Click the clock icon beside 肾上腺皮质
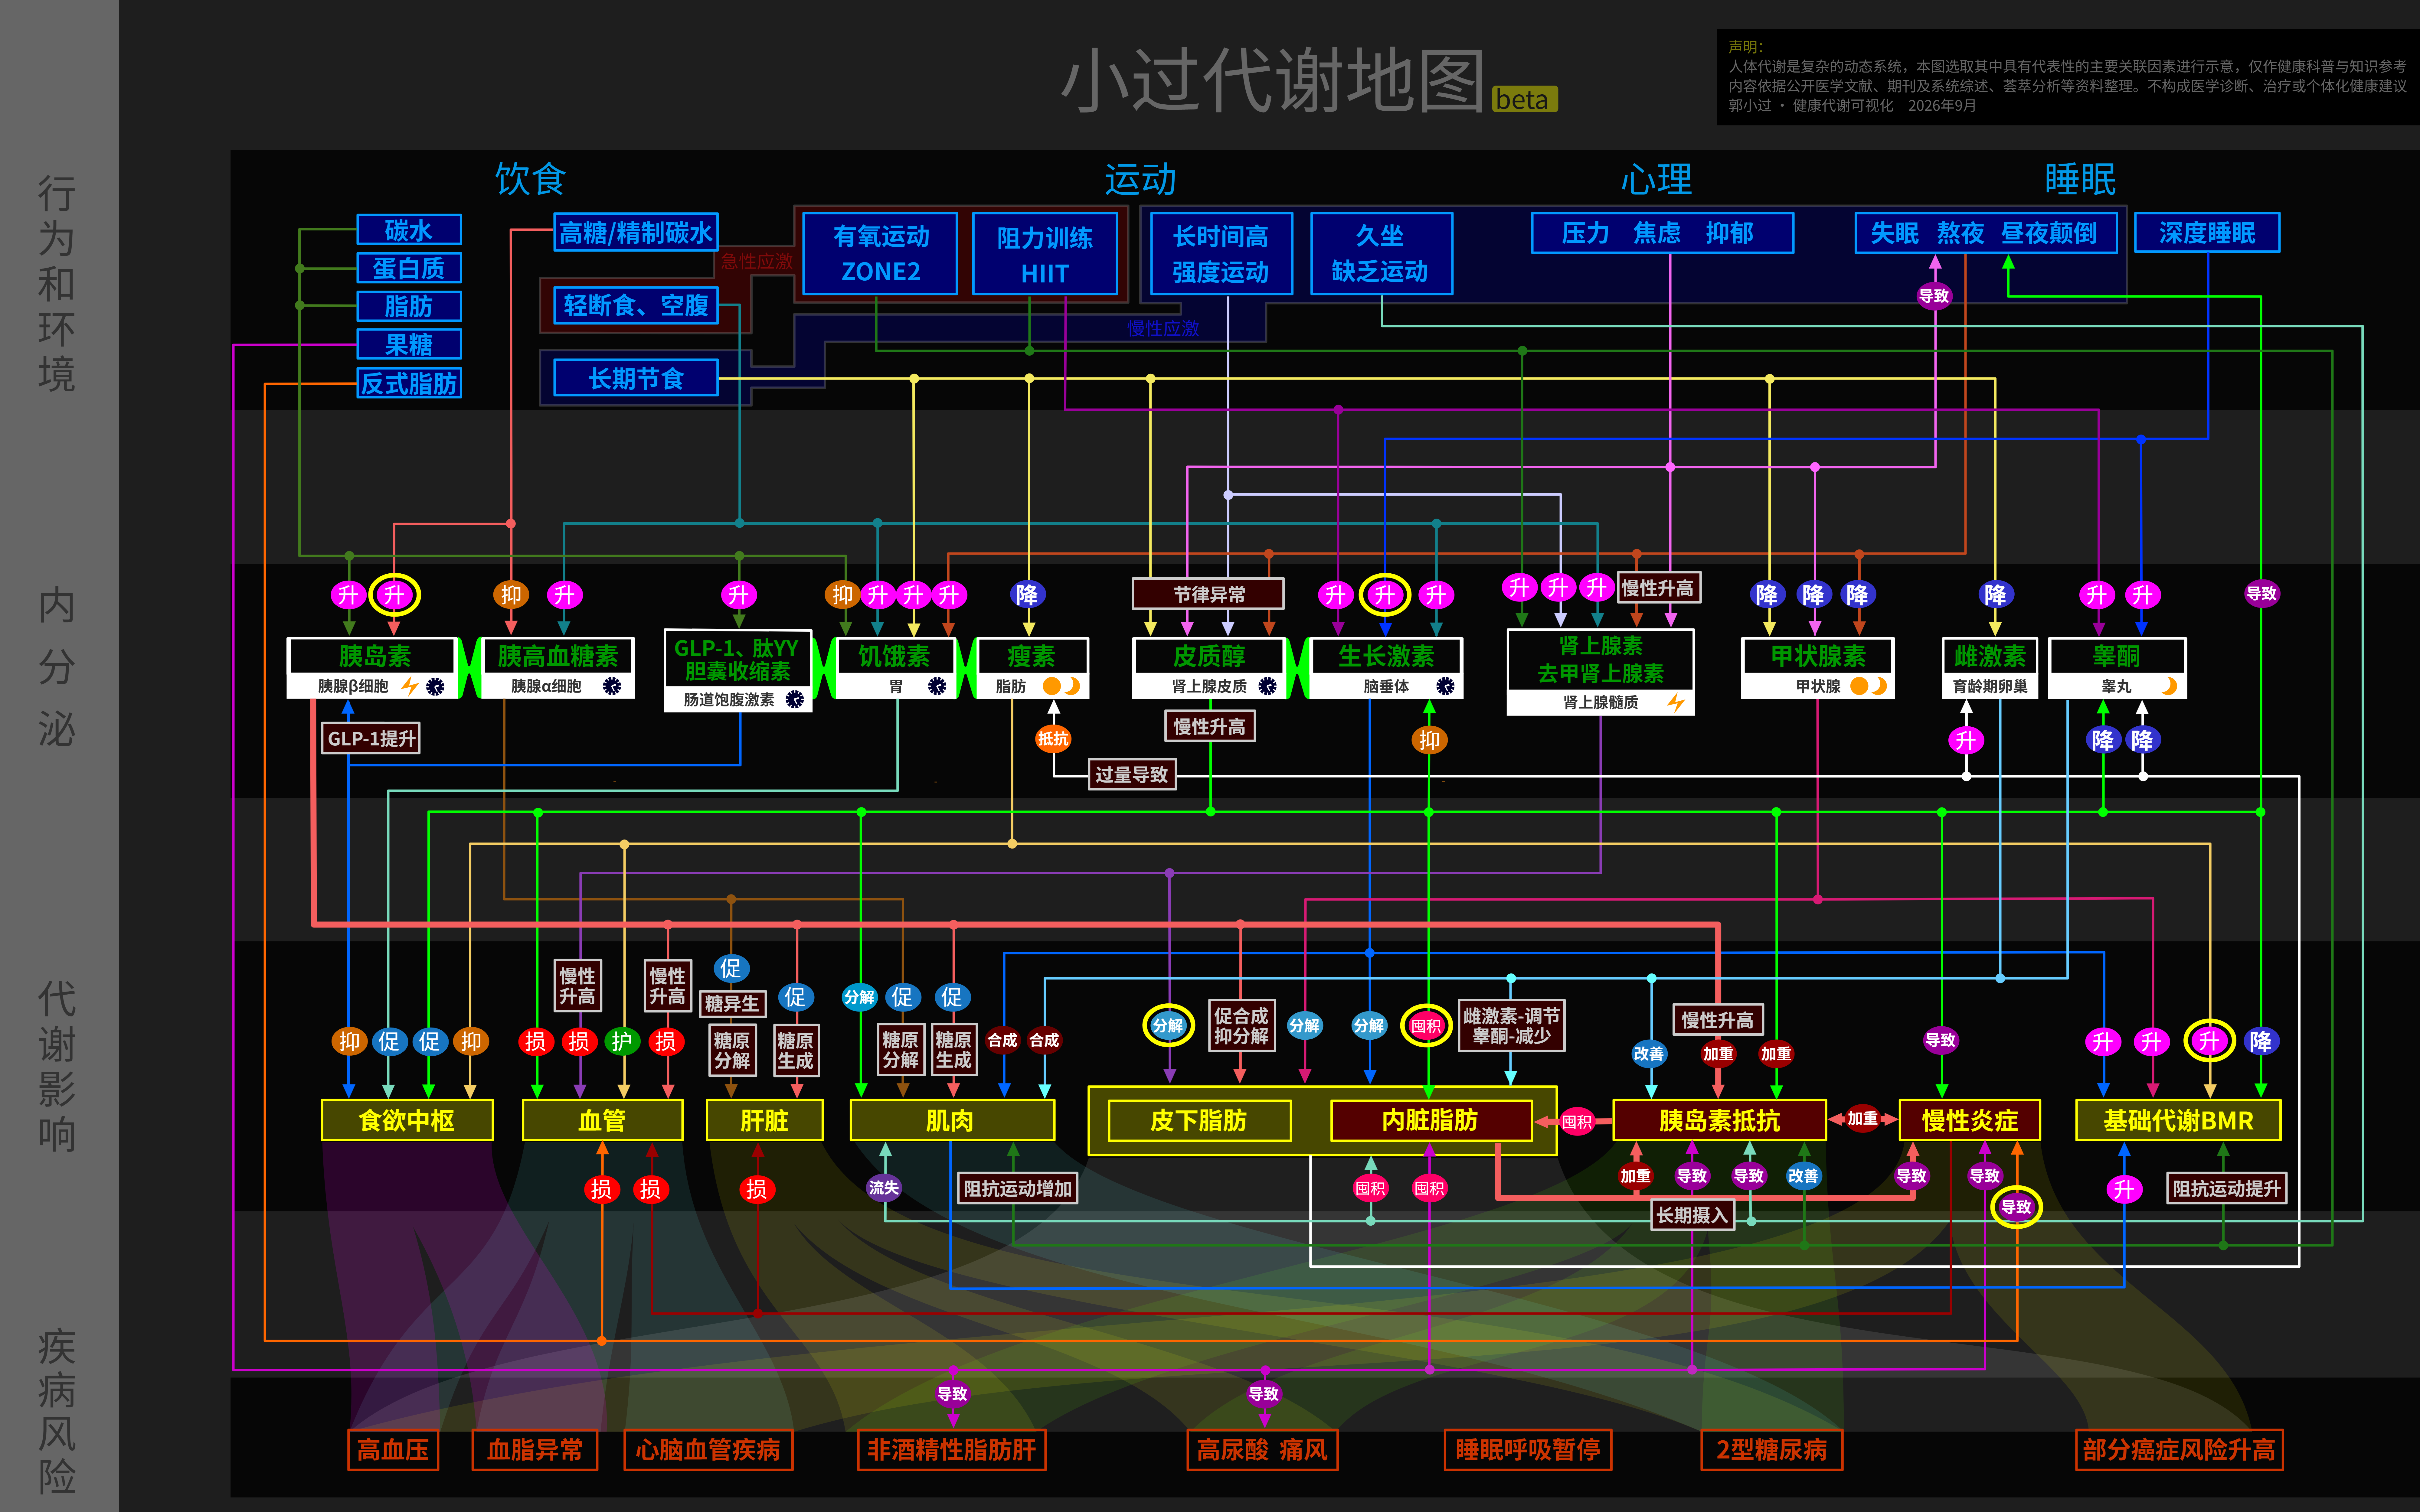 [1267, 686]
